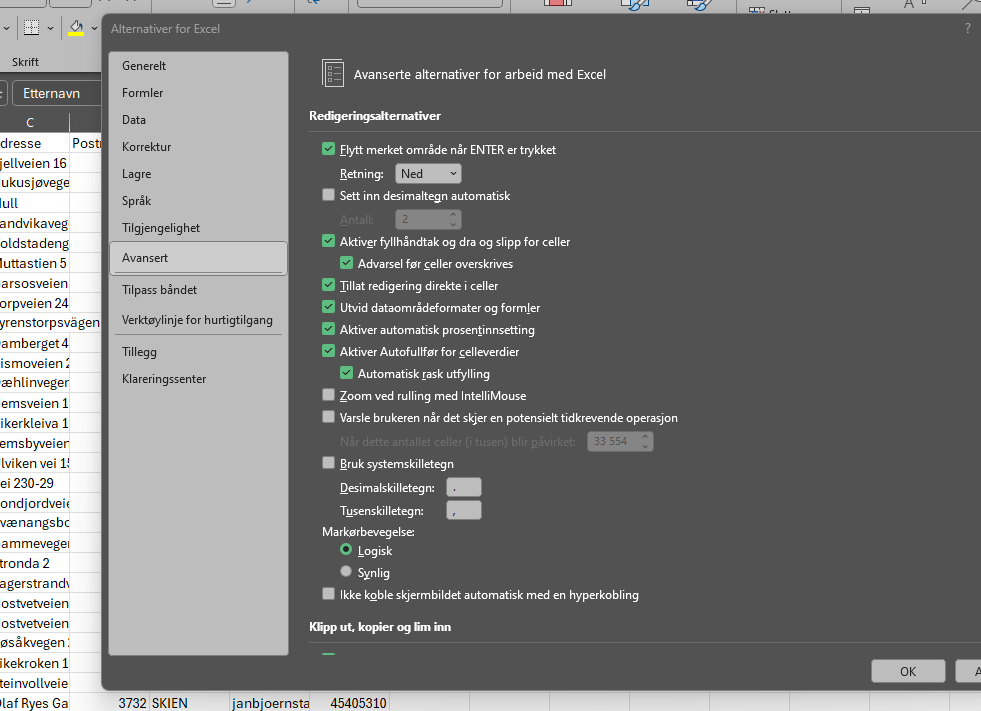Toggle Aktiver Autofullfør for celleverdier
981x711 pixels.
click(328, 350)
